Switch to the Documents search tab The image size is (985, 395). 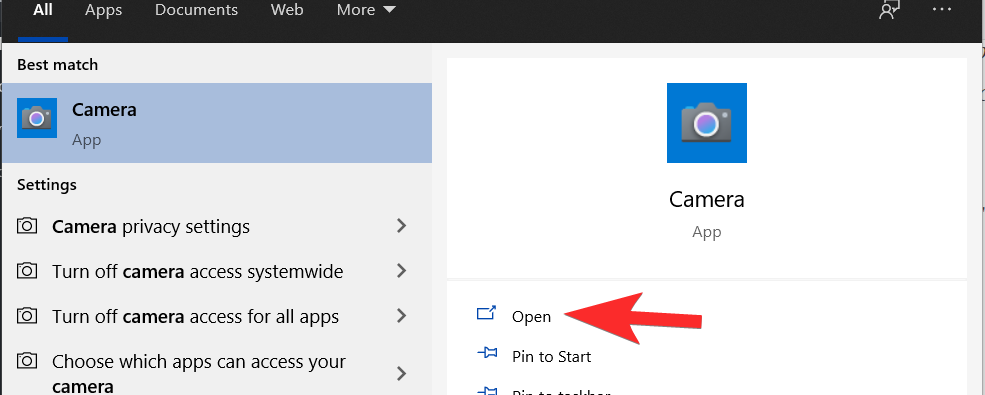197,10
